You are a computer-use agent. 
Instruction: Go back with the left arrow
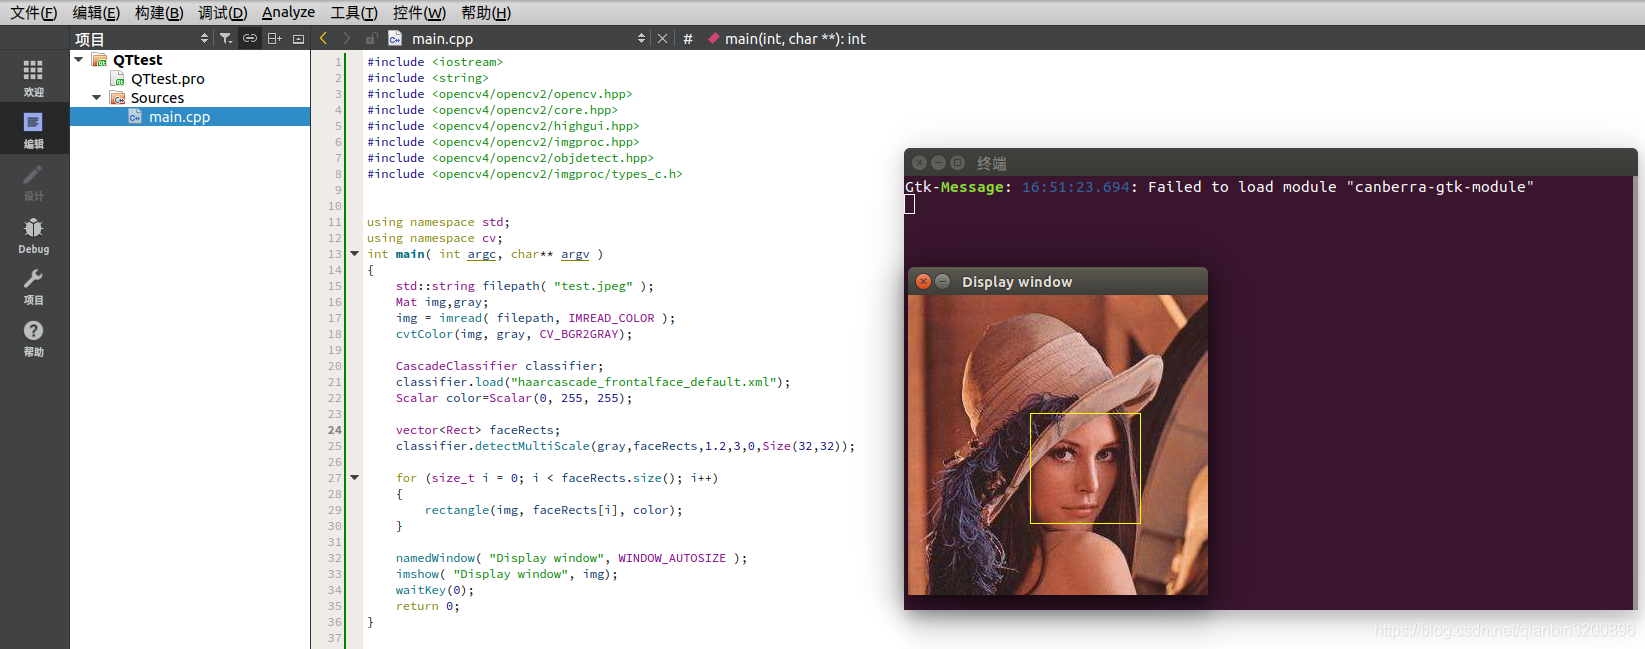323,38
